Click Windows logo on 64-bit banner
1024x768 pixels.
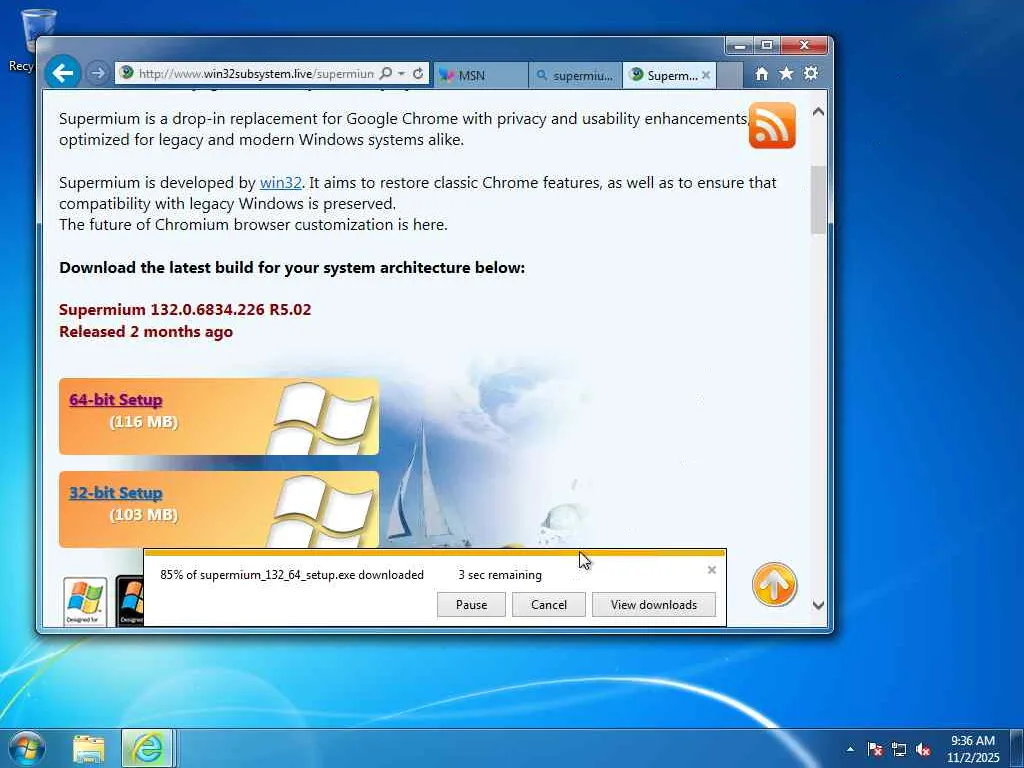pos(323,418)
